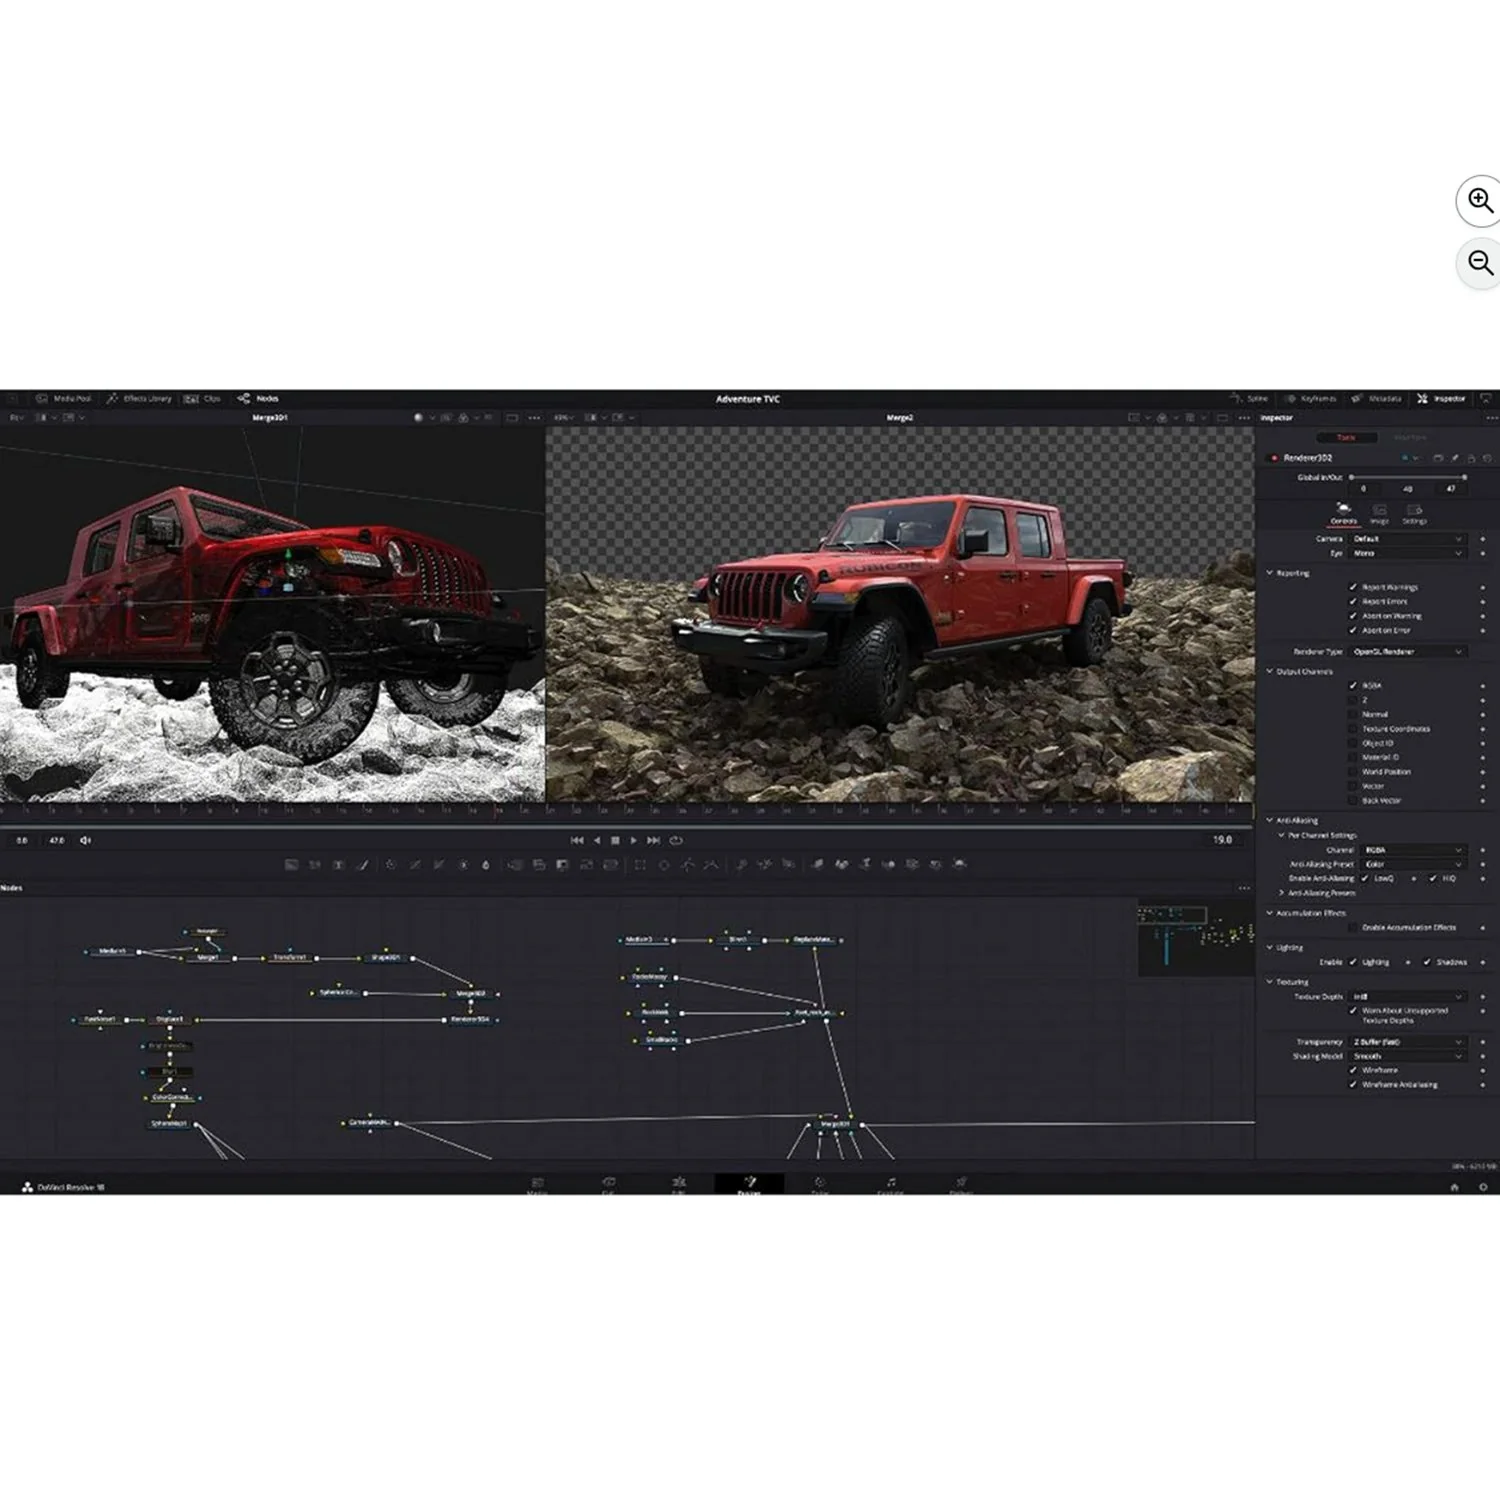Mute audio with the speaker icon
The height and width of the screenshot is (1500, 1500).
tap(85, 840)
